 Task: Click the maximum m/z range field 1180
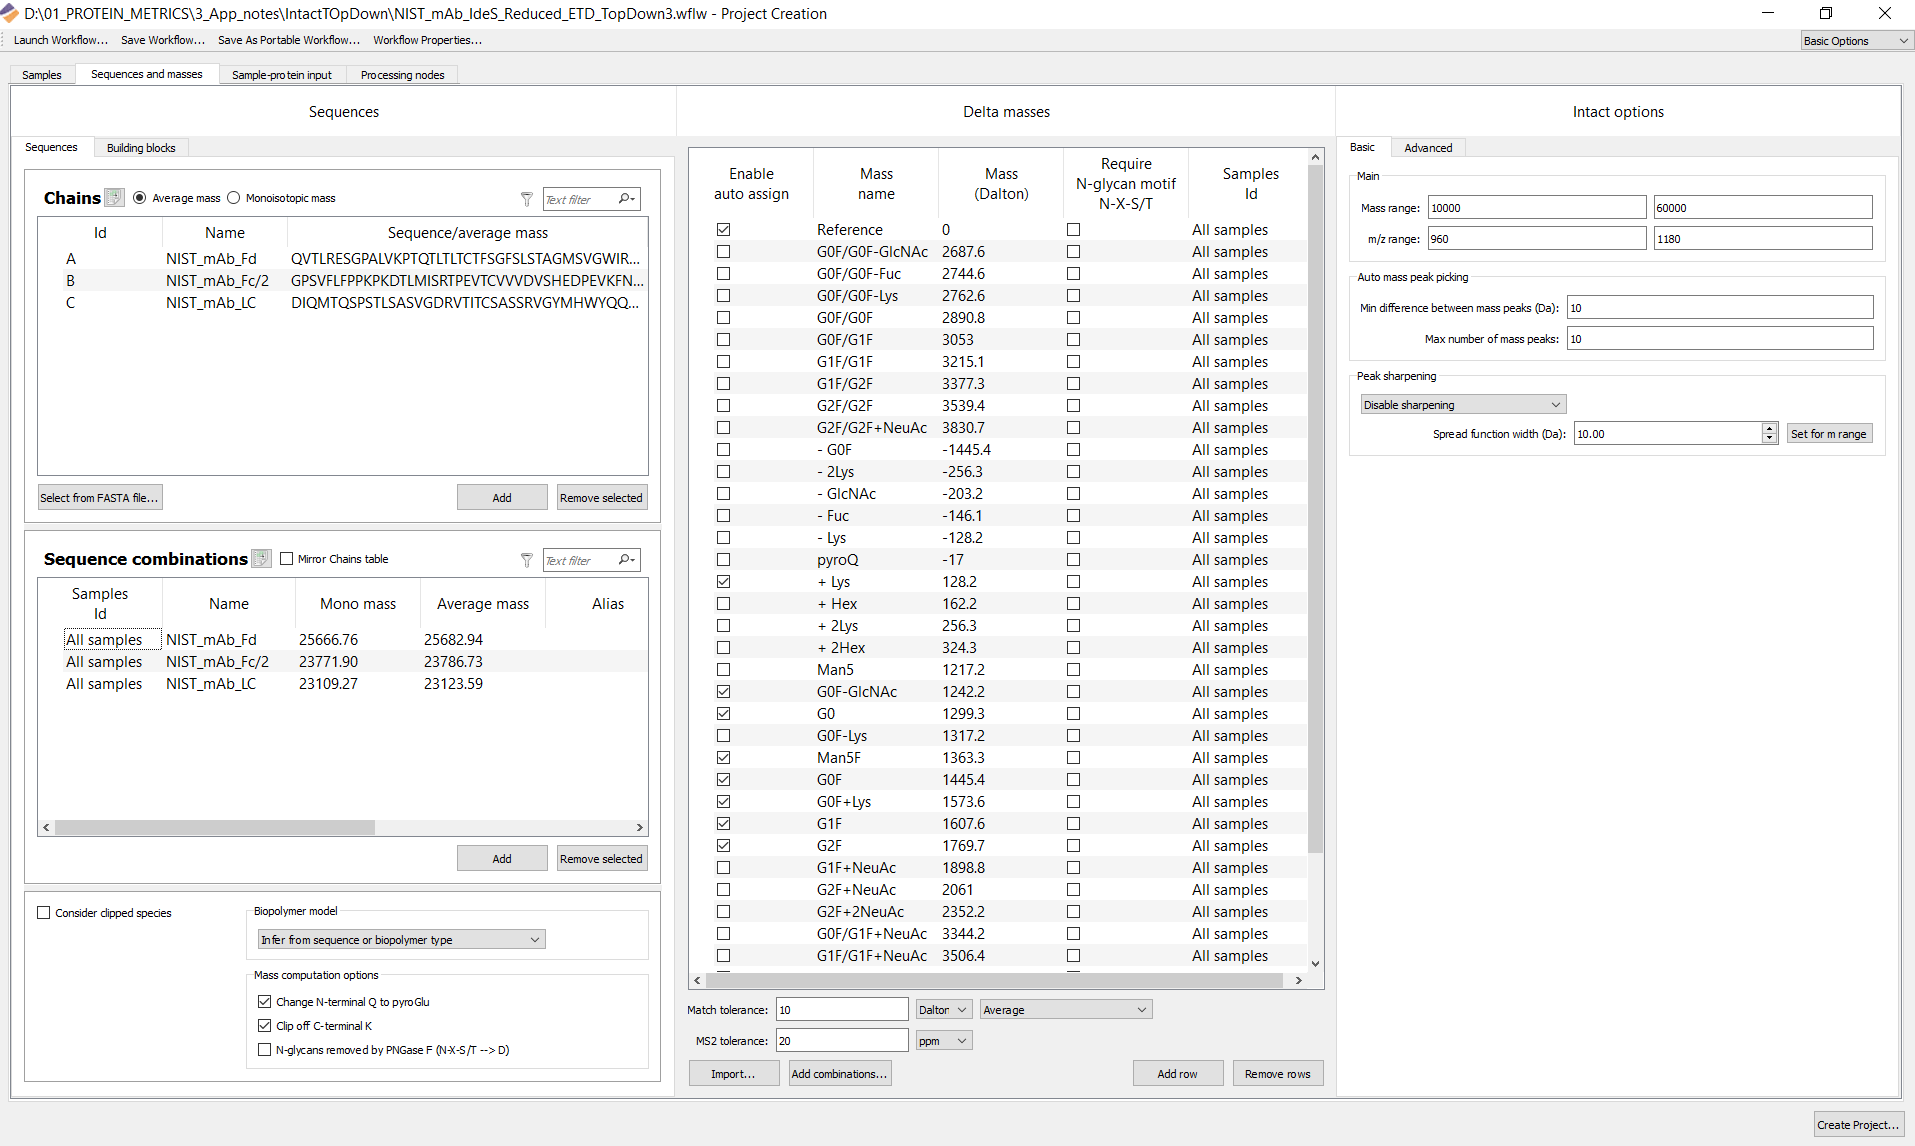click(1763, 238)
